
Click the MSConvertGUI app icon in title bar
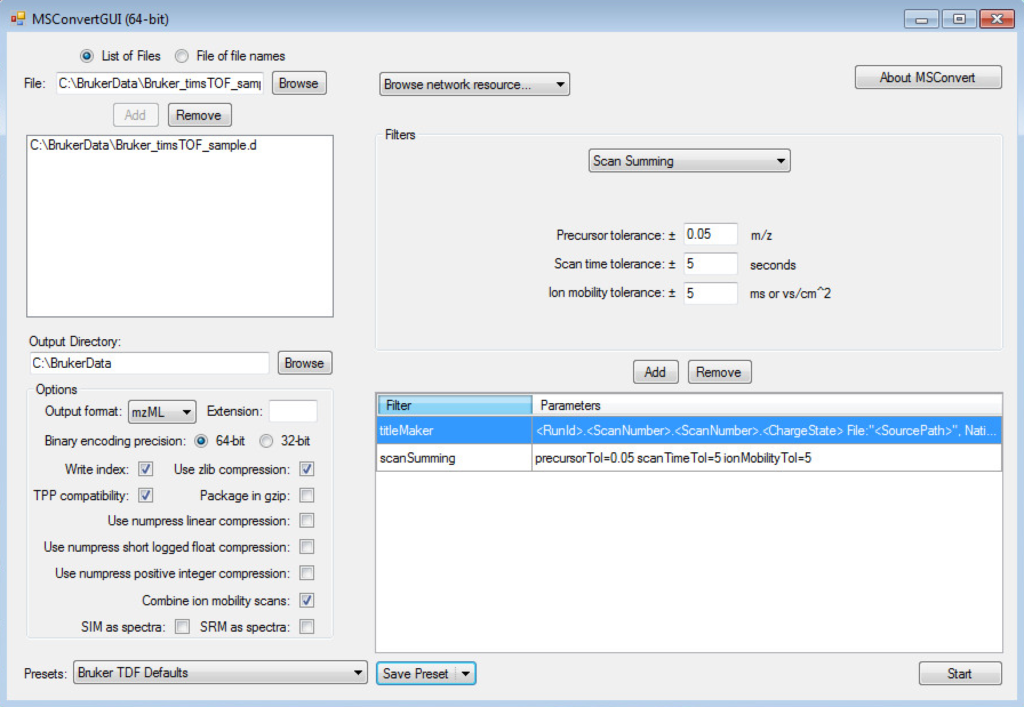(18, 18)
